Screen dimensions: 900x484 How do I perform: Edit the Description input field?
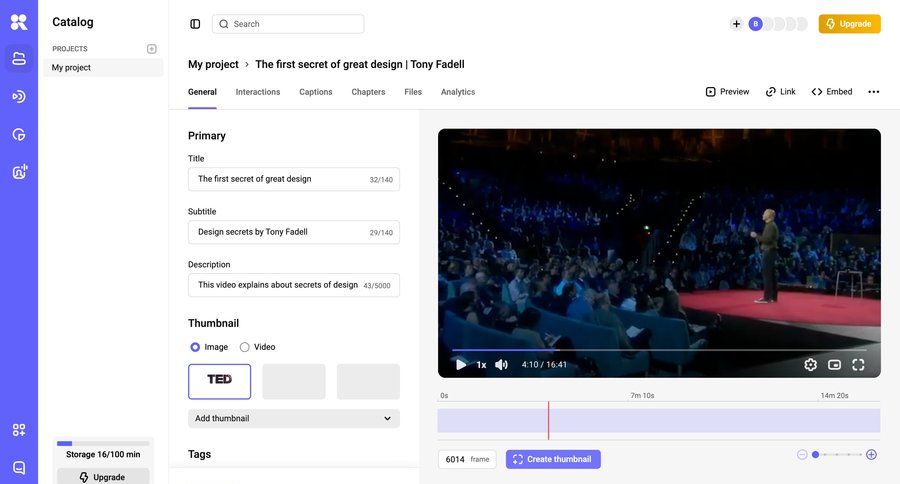click(x=294, y=285)
